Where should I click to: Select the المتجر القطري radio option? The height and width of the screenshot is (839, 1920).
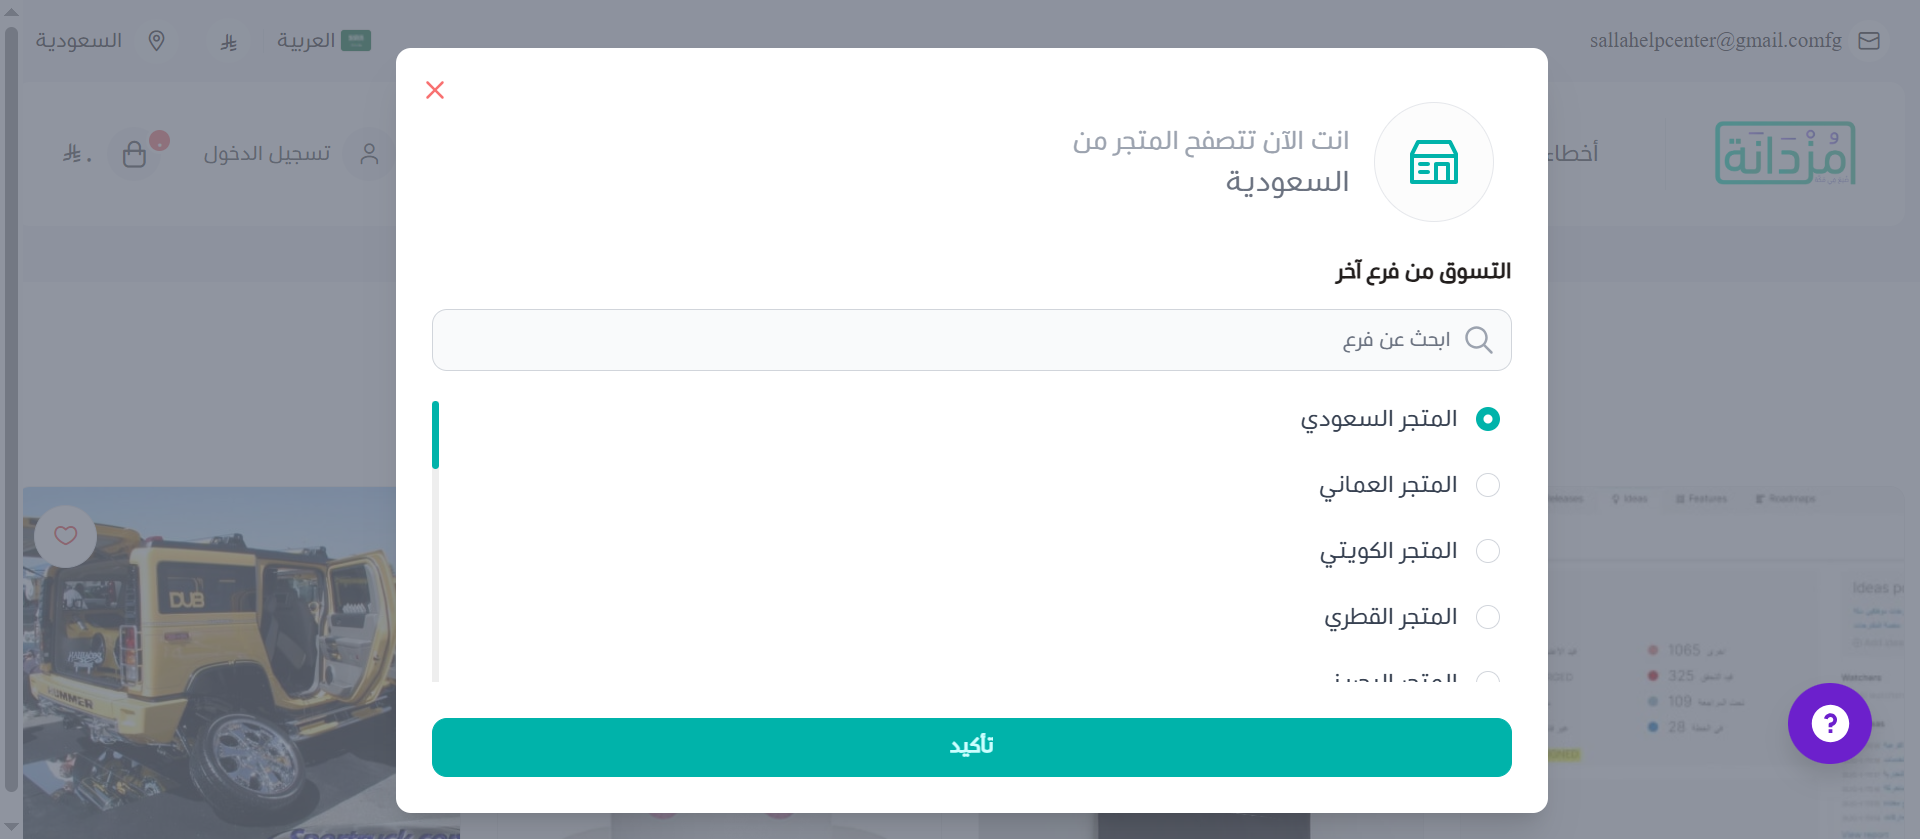(x=1488, y=617)
